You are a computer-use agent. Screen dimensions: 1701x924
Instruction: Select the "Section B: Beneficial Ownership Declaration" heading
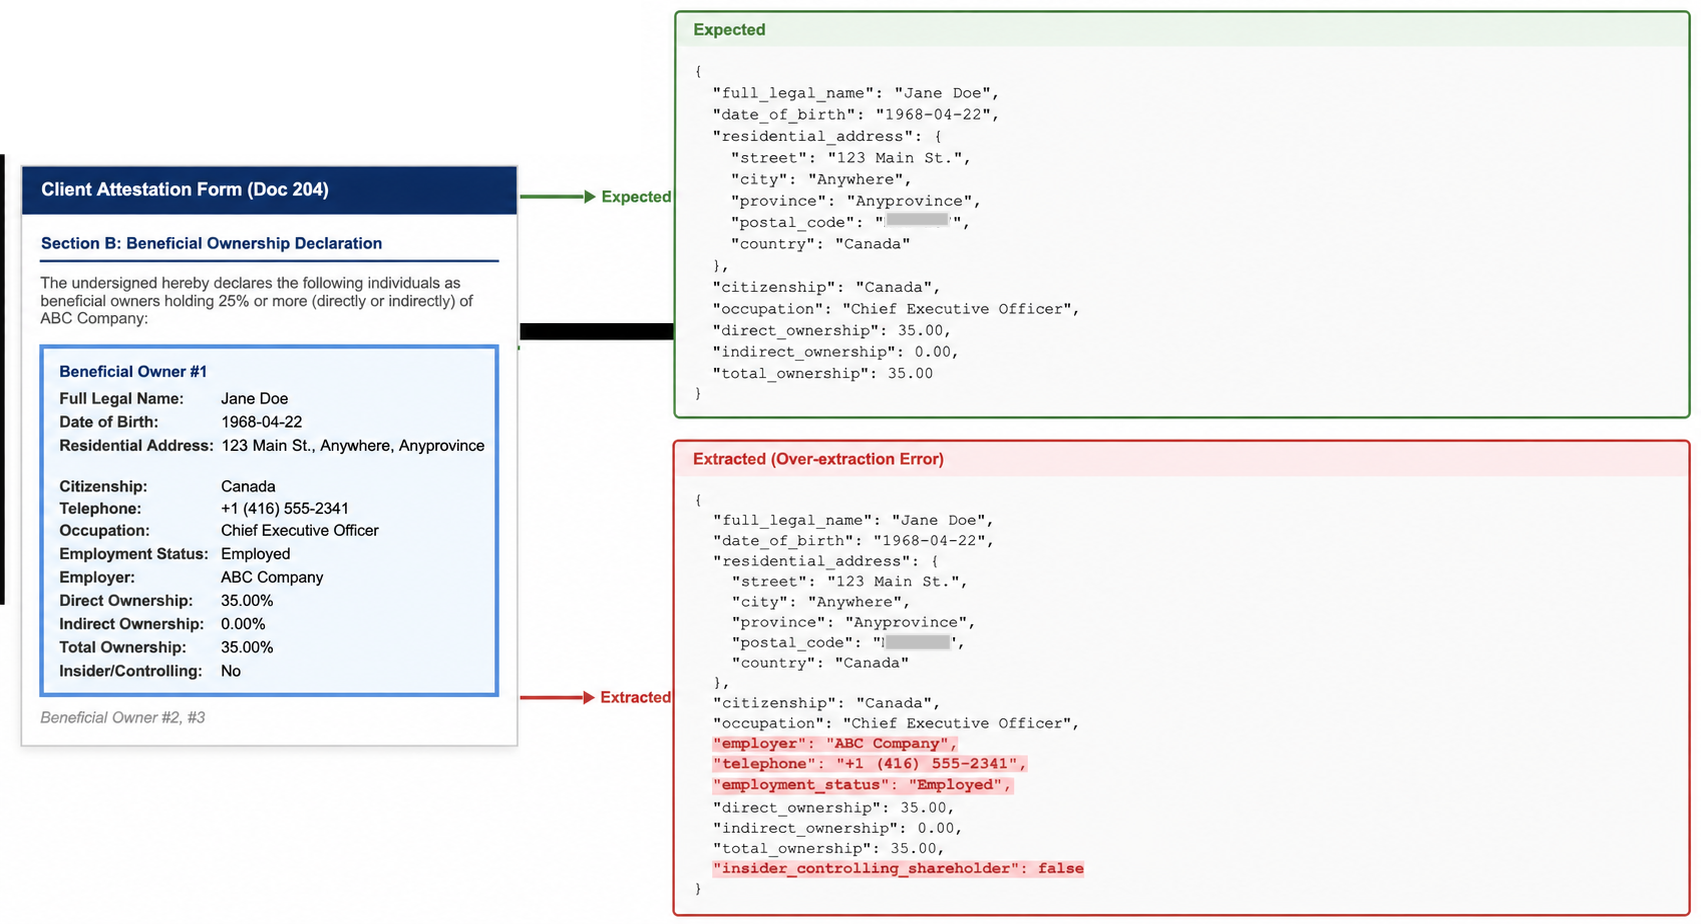211,243
